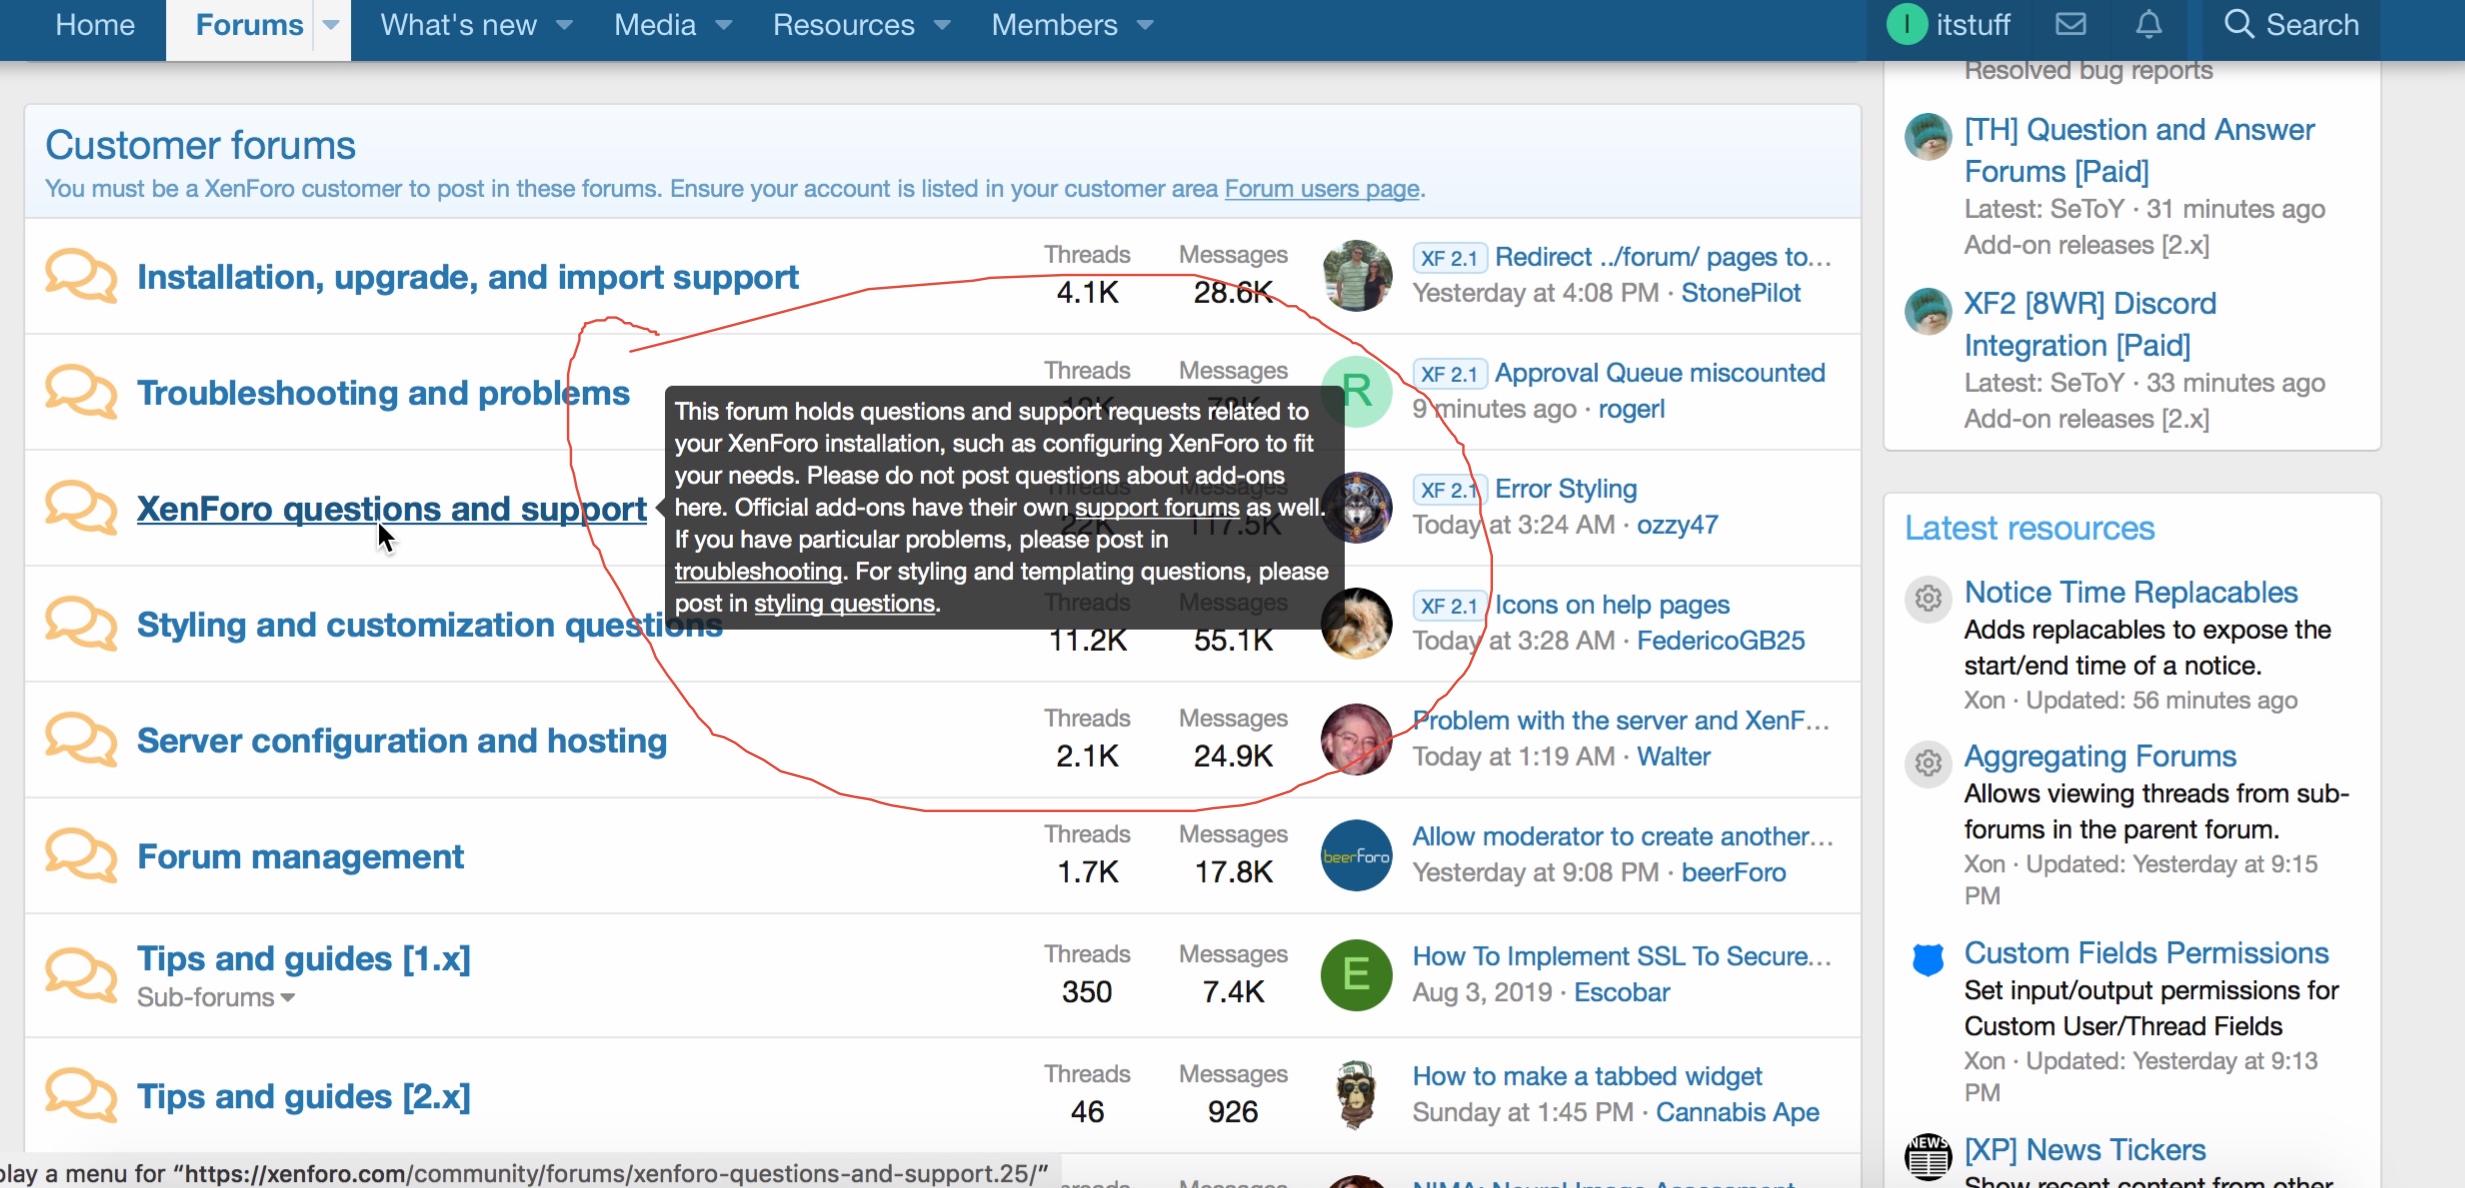This screenshot has width=2465, height=1188.
Task: Expand Sub-forums under Tips and guides 1.x
Action: click(215, 997)
